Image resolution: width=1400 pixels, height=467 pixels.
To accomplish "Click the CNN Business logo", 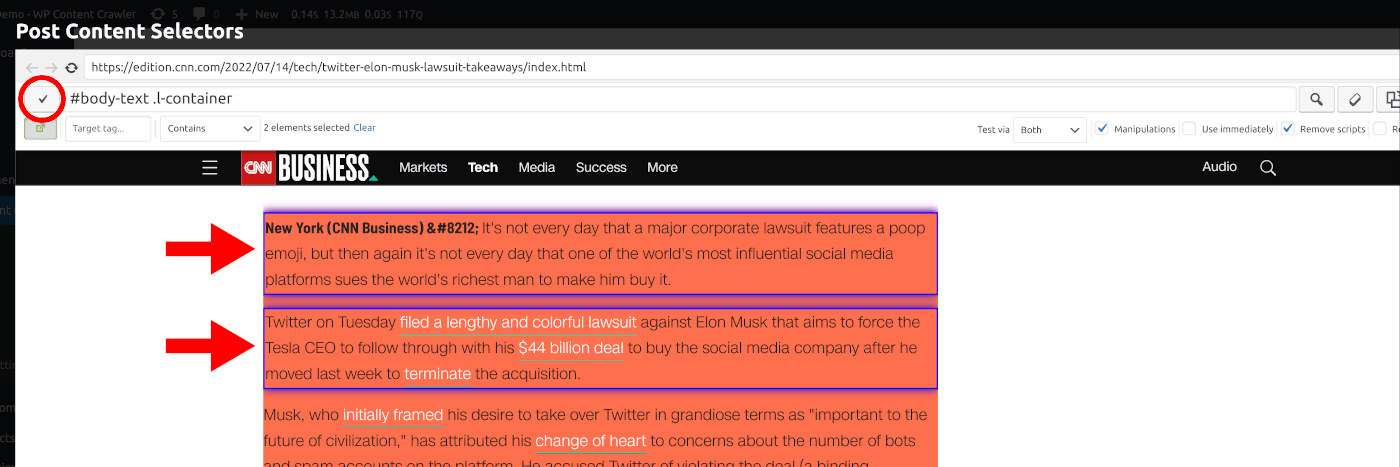I will [309, 168].
